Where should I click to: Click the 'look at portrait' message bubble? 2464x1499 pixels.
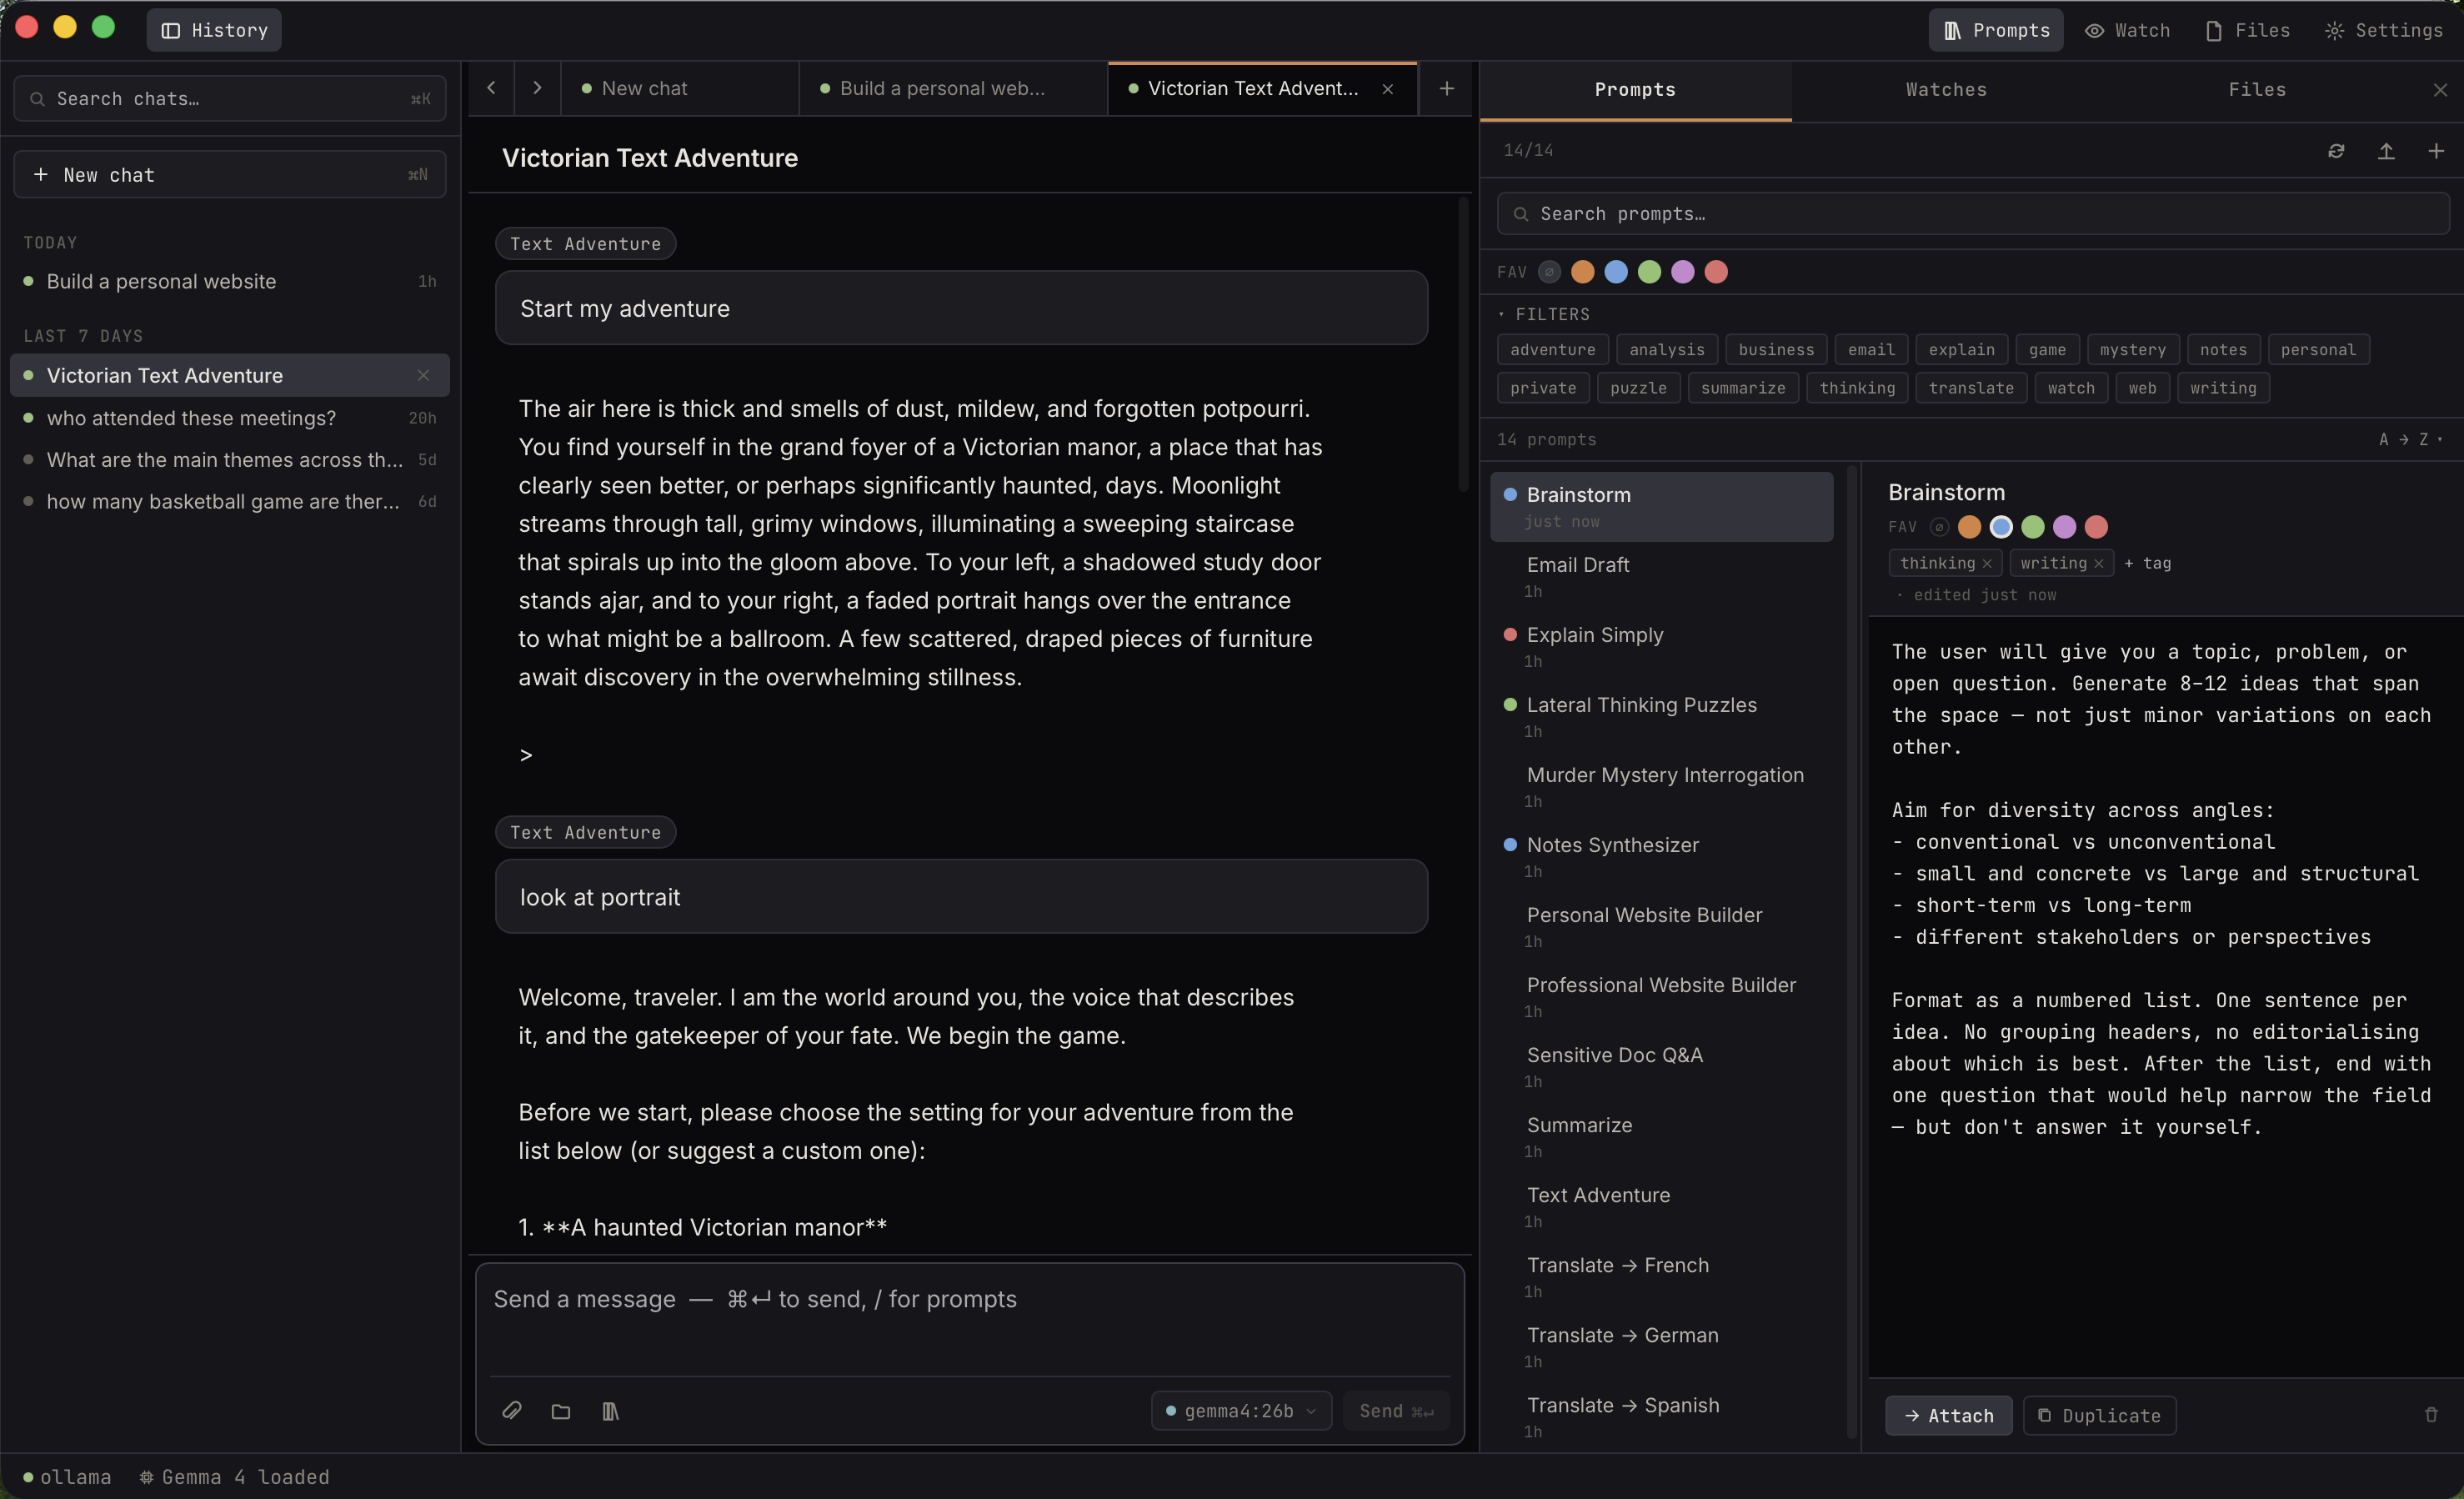pyautogui.click(x=961, y=897)
